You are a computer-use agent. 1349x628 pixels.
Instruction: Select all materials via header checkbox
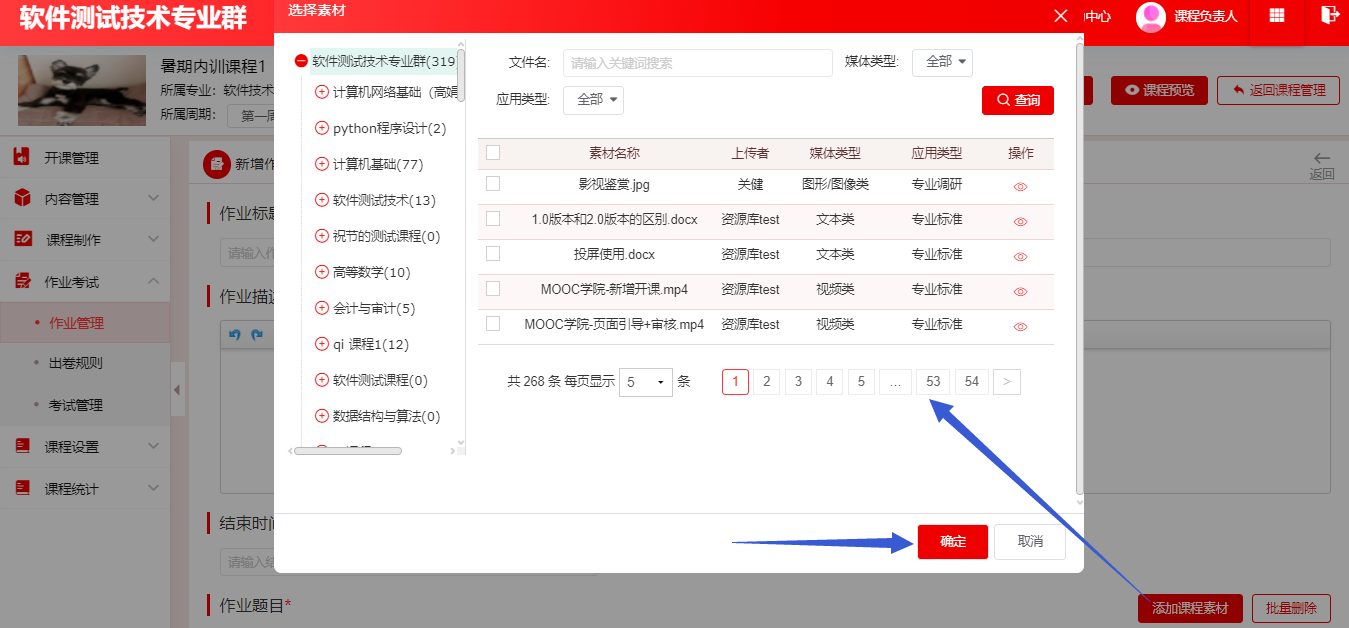pos(492,153)
